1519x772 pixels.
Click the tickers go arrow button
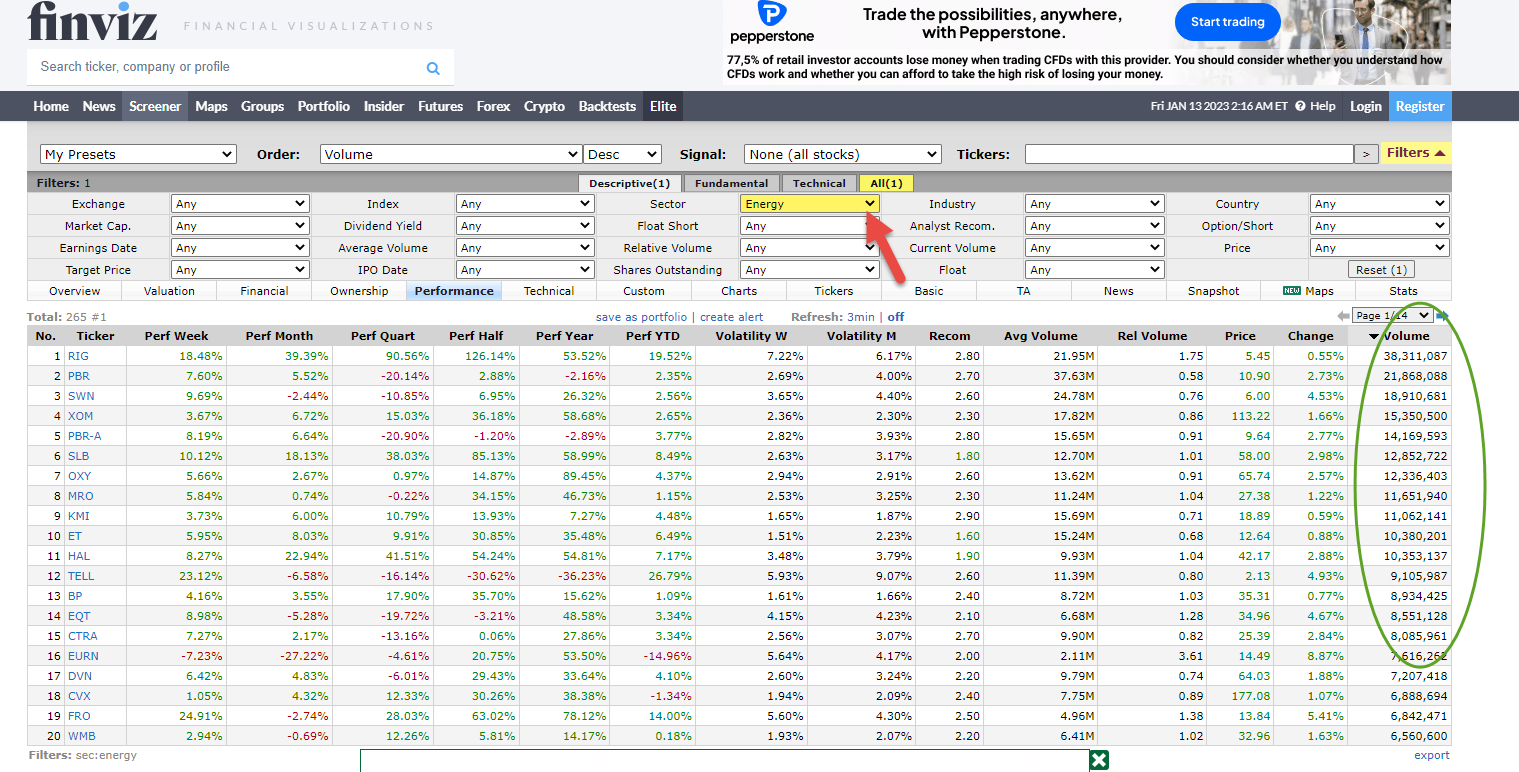1366,154
